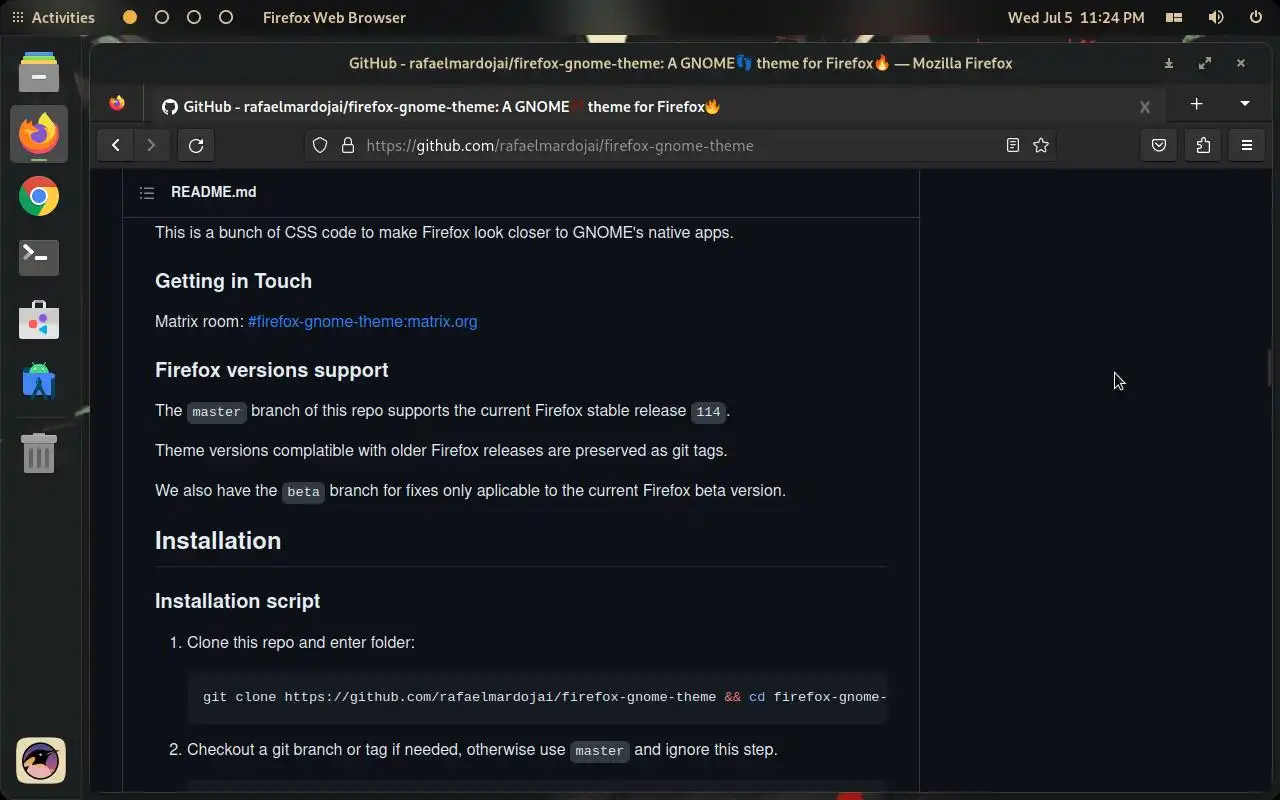
Task: Click the page vertical scrollbar thumb
Action: [1270, 367]
